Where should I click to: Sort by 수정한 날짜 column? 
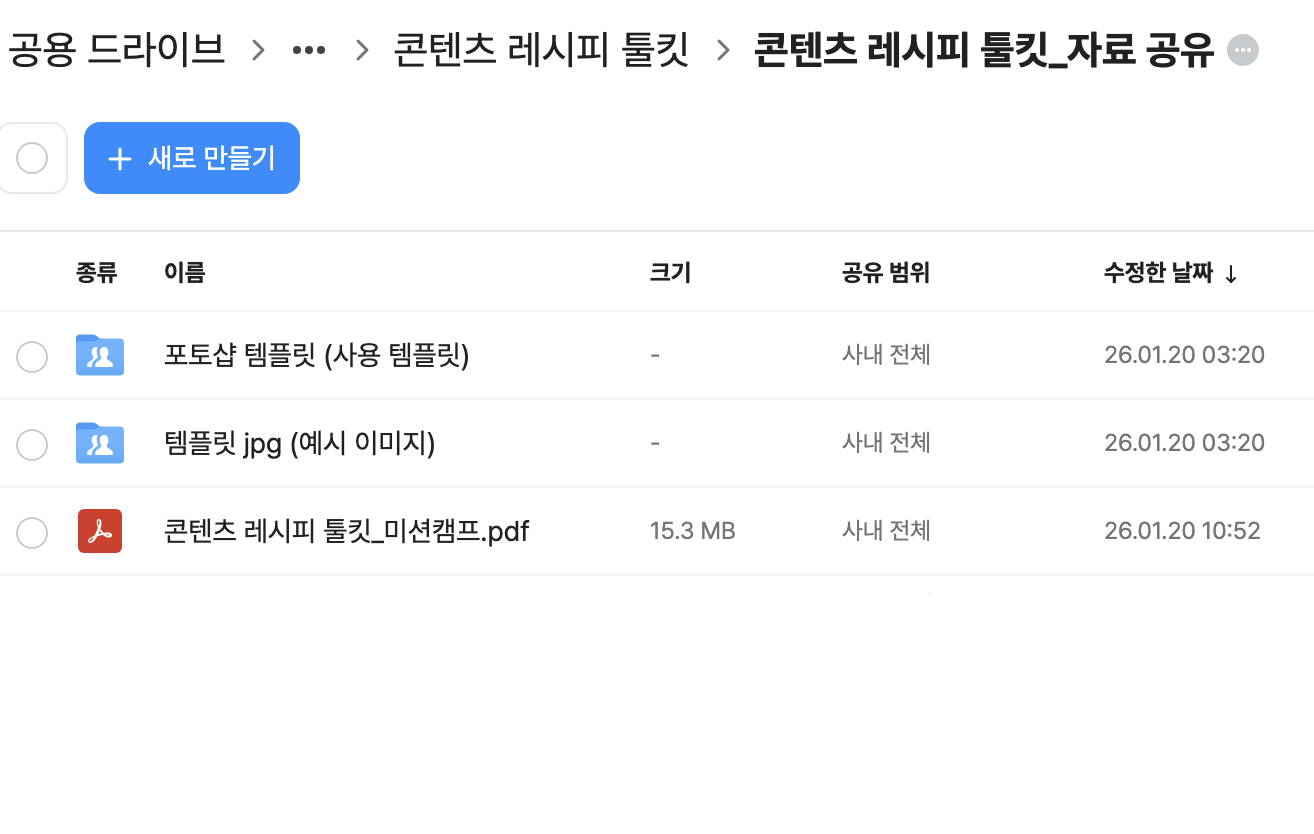coord(1158,273)
